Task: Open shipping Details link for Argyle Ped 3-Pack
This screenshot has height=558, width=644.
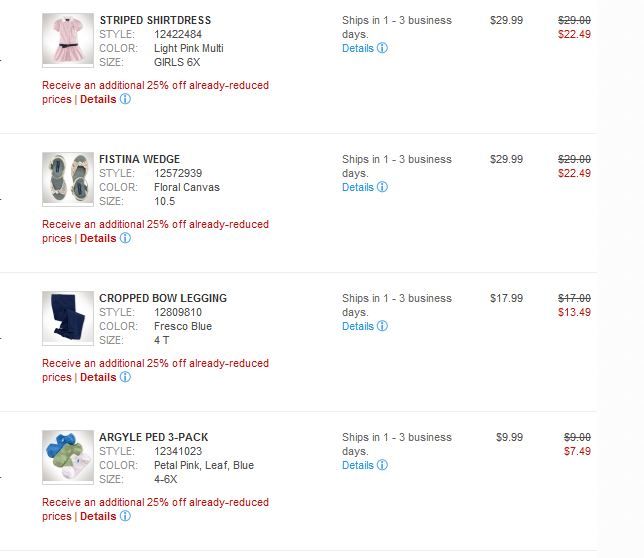Action: tap(357, 465)
